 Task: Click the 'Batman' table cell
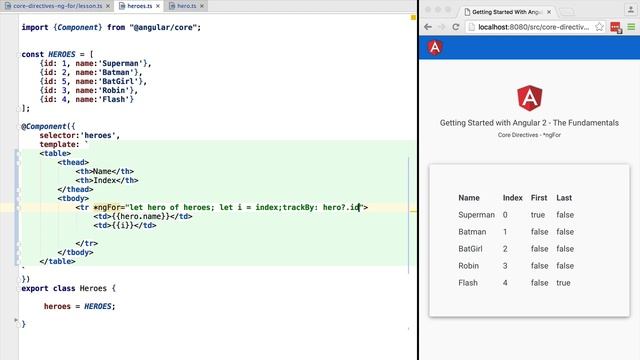click(472, 232)
